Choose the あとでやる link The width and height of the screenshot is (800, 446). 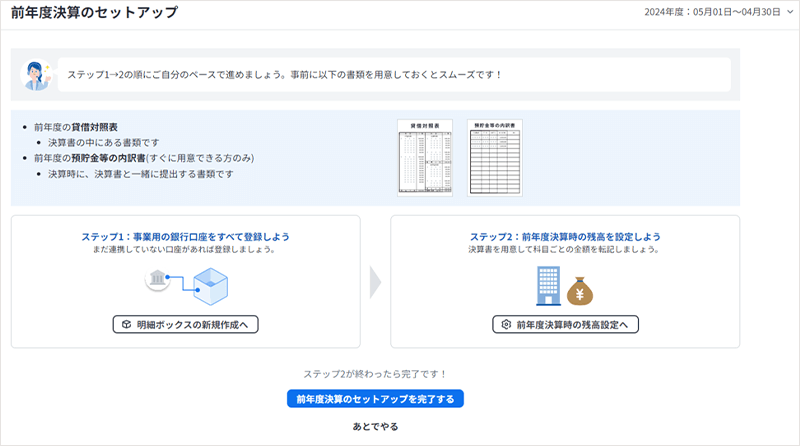coord(375,426)
